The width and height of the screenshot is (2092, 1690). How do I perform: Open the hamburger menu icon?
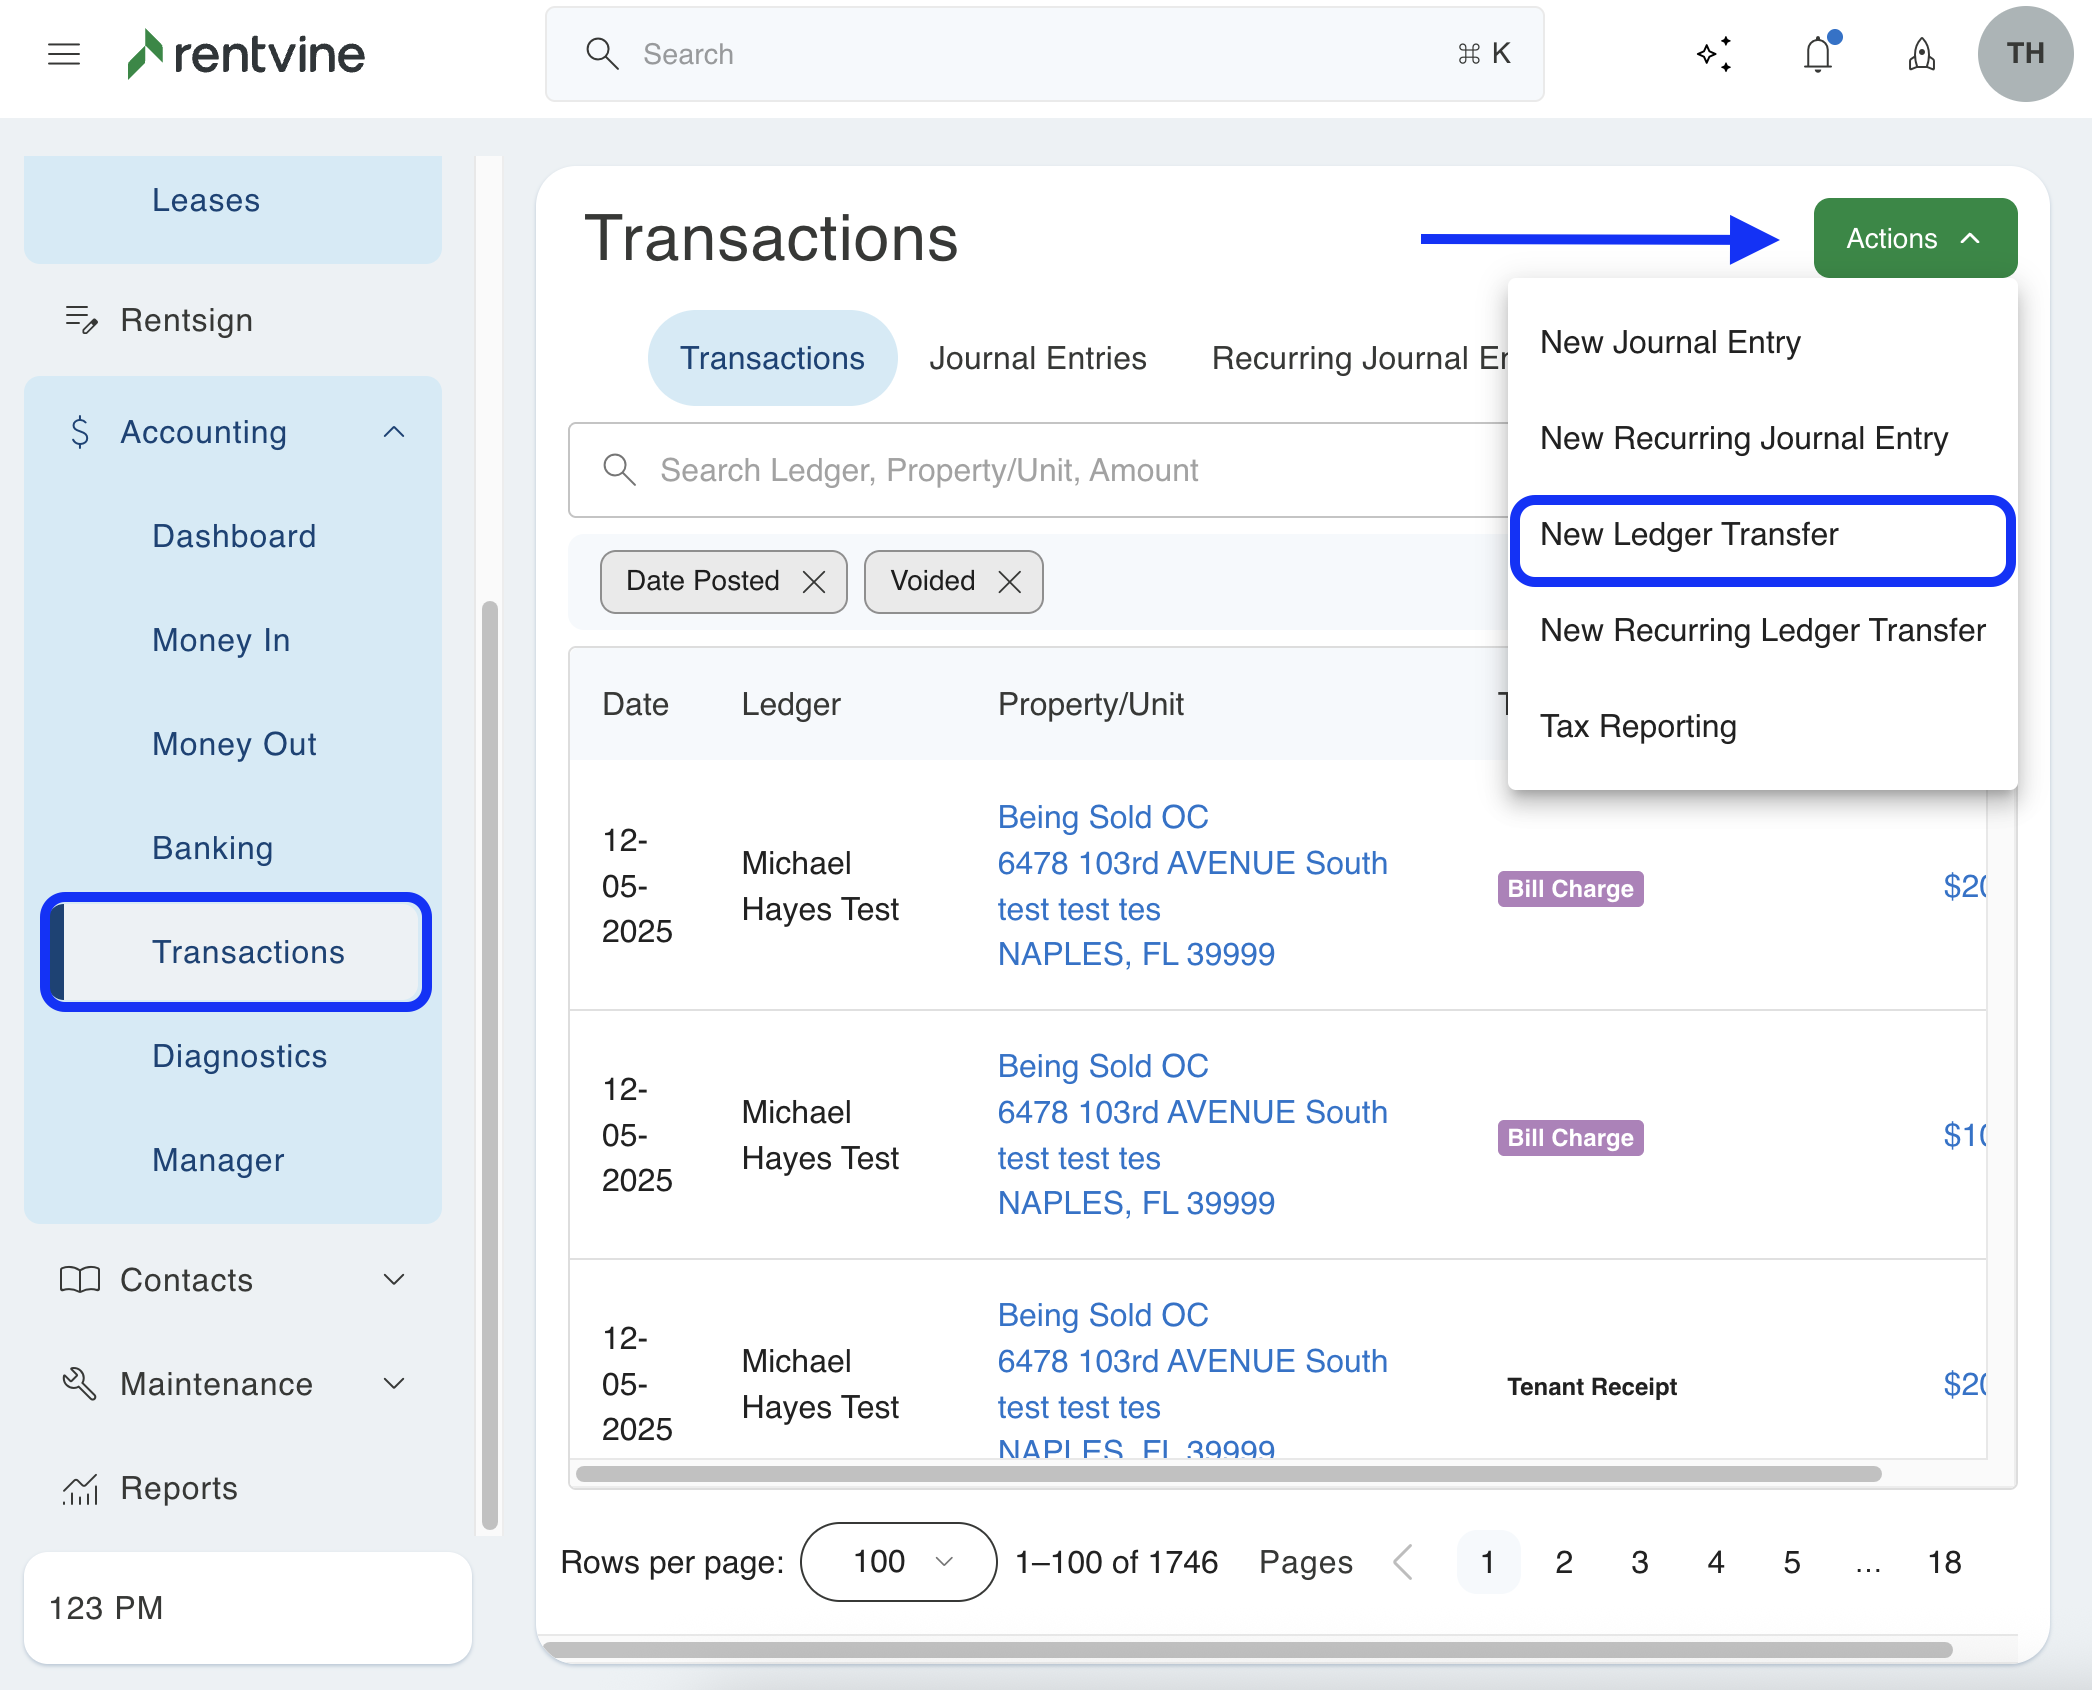(x=64, y=54)
